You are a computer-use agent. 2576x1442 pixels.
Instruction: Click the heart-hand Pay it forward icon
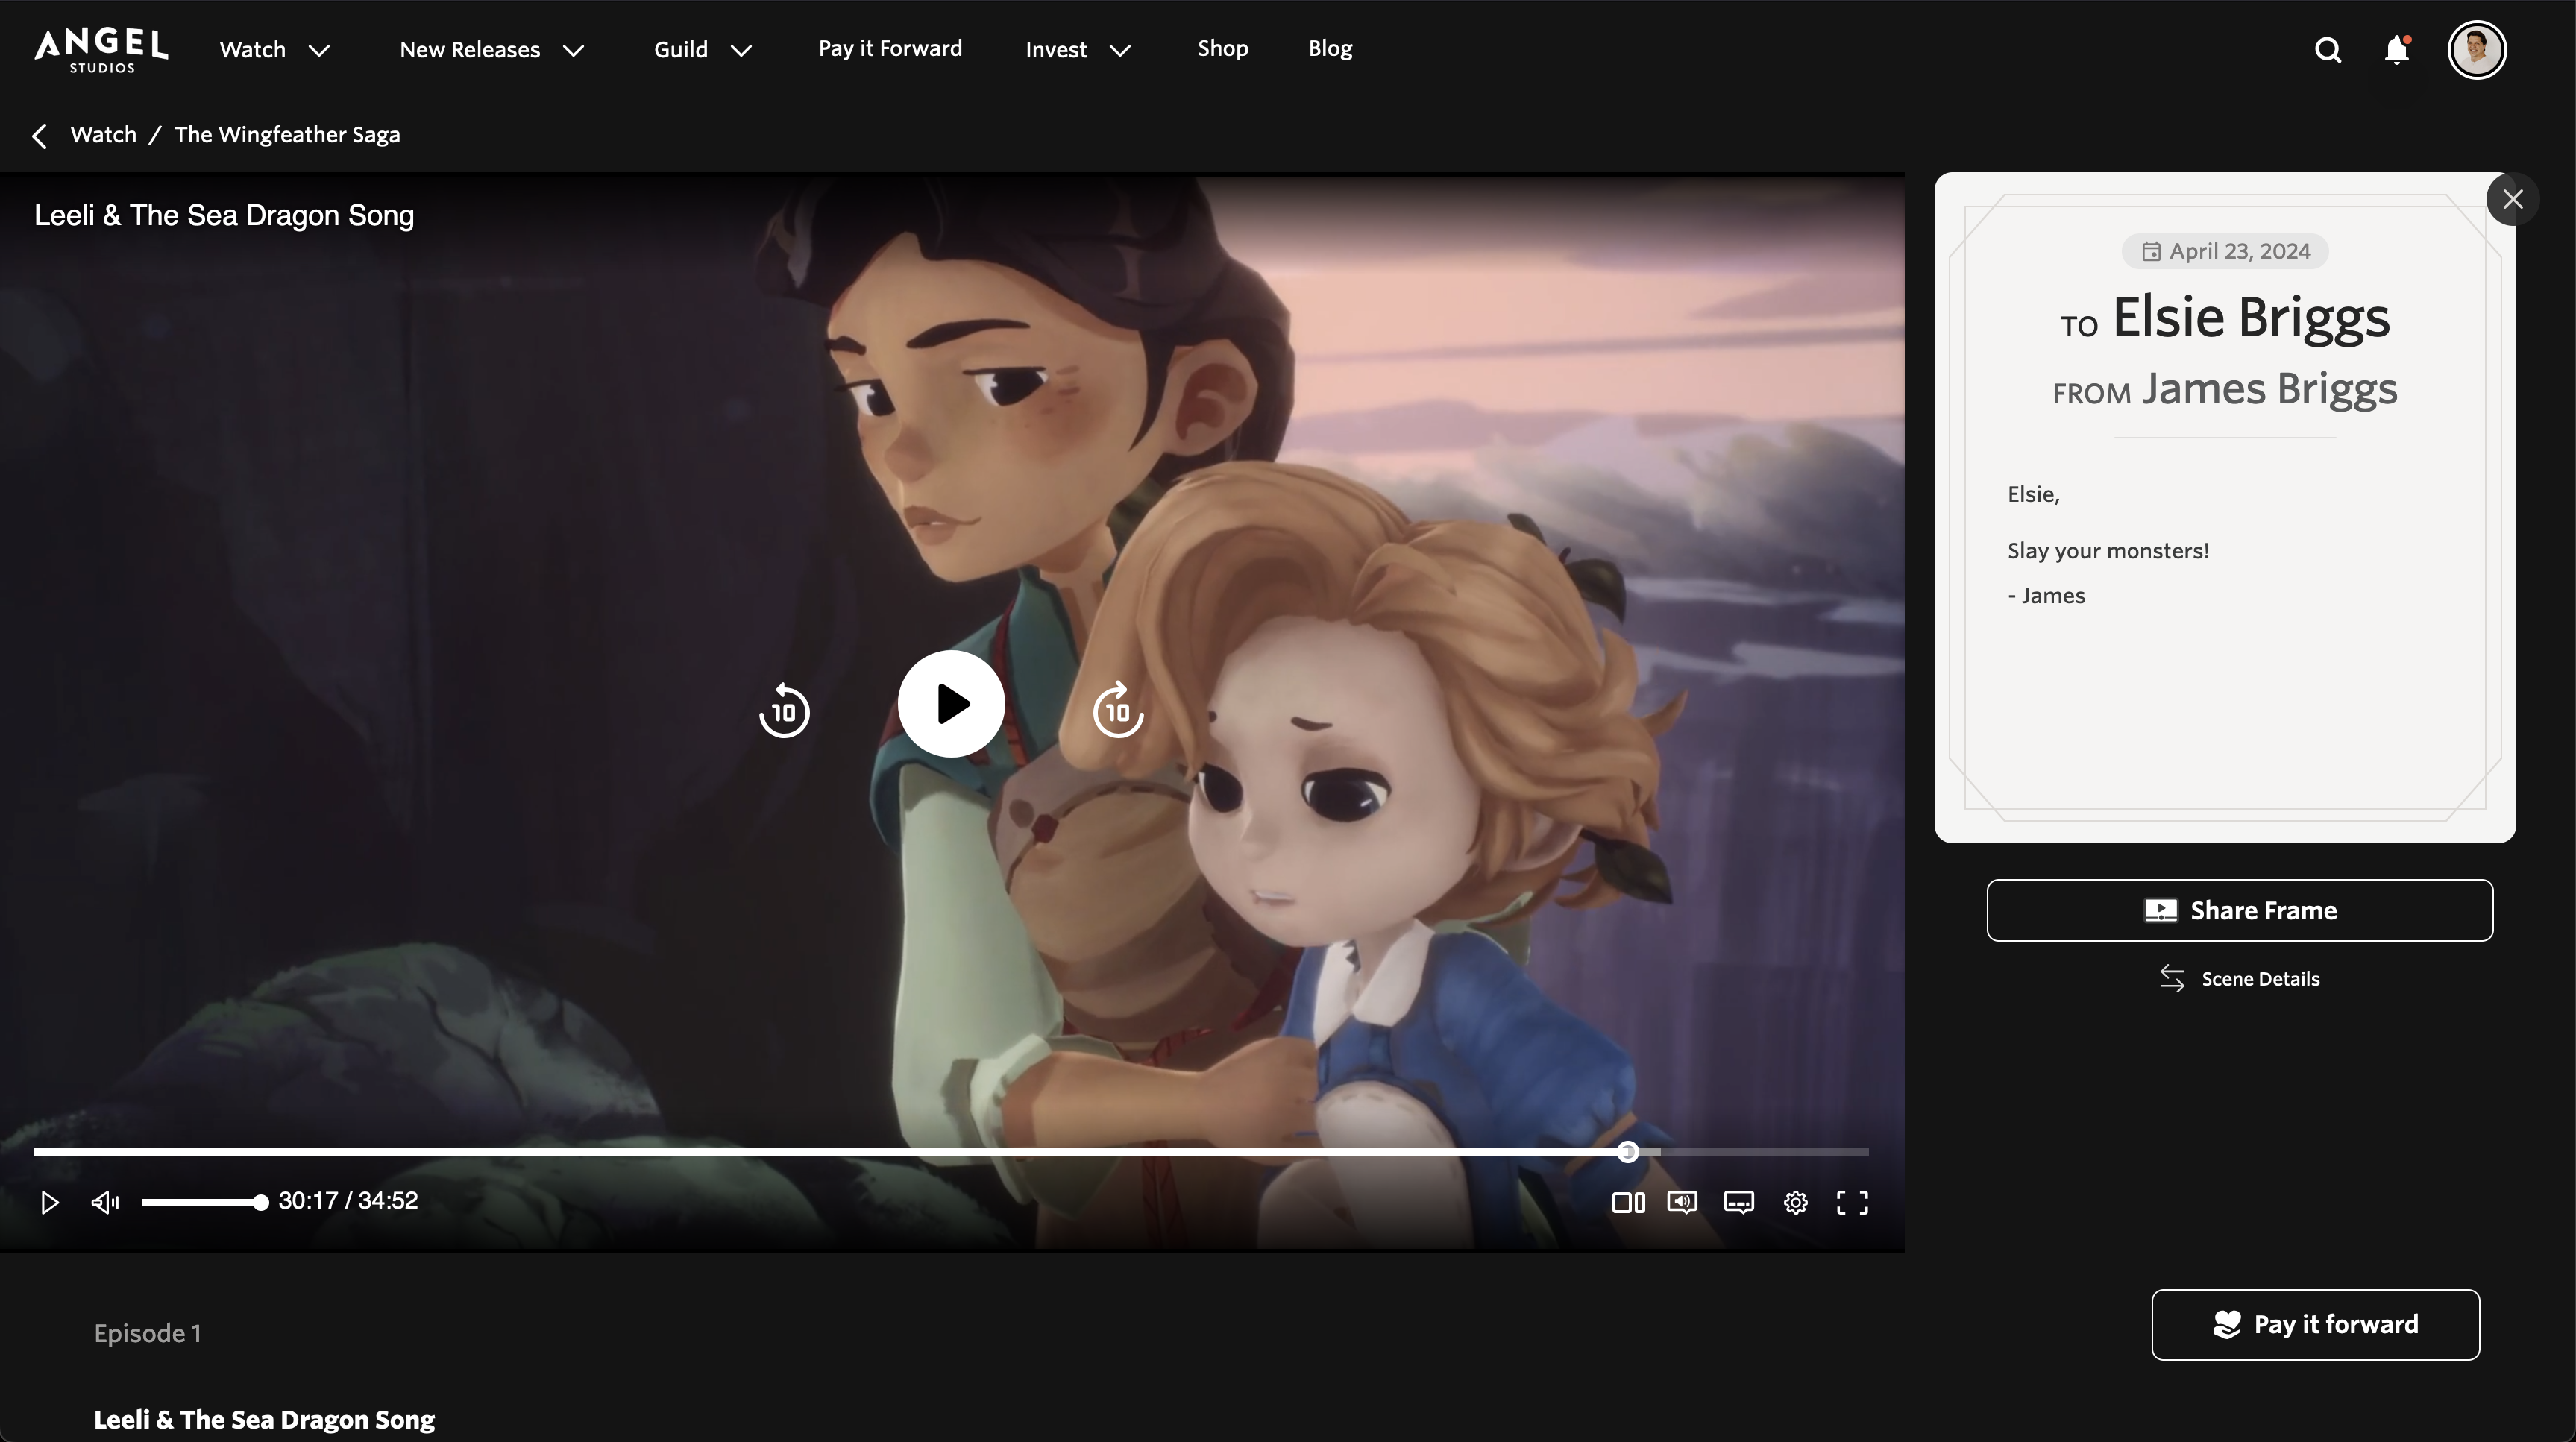(2226, 1324)
